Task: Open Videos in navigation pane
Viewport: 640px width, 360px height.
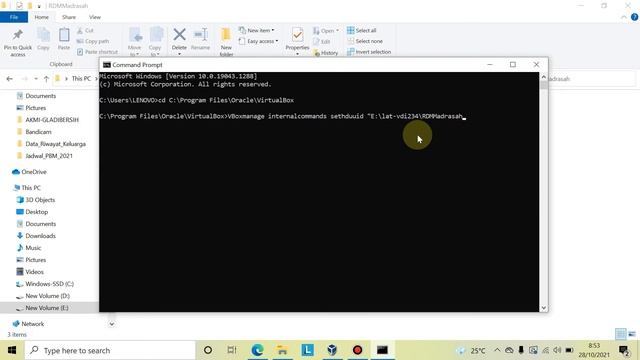Action: point(34,272)
